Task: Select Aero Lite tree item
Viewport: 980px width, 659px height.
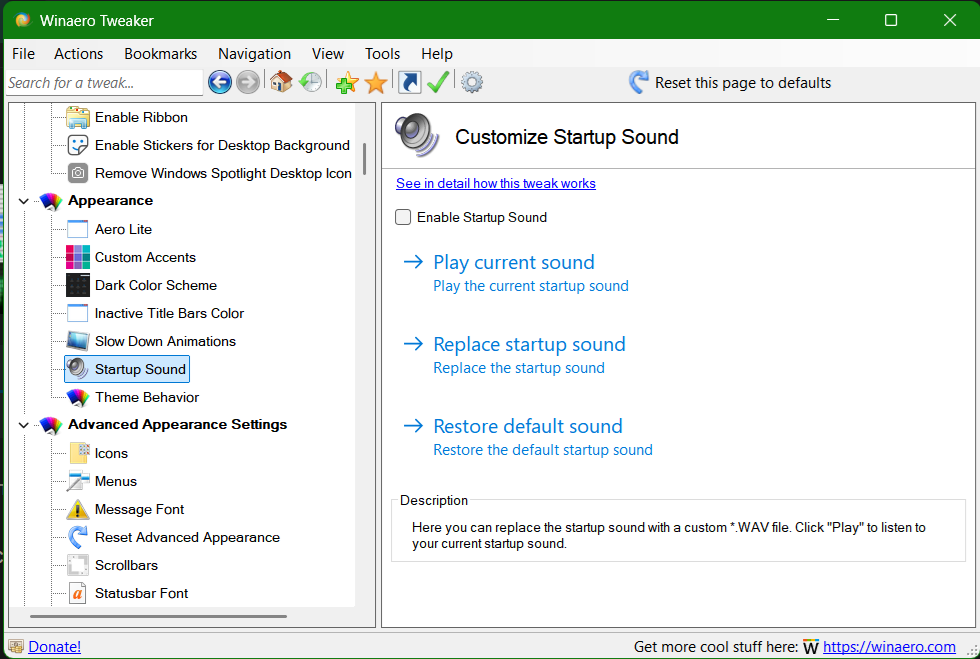Action: (x=123, y=229)
